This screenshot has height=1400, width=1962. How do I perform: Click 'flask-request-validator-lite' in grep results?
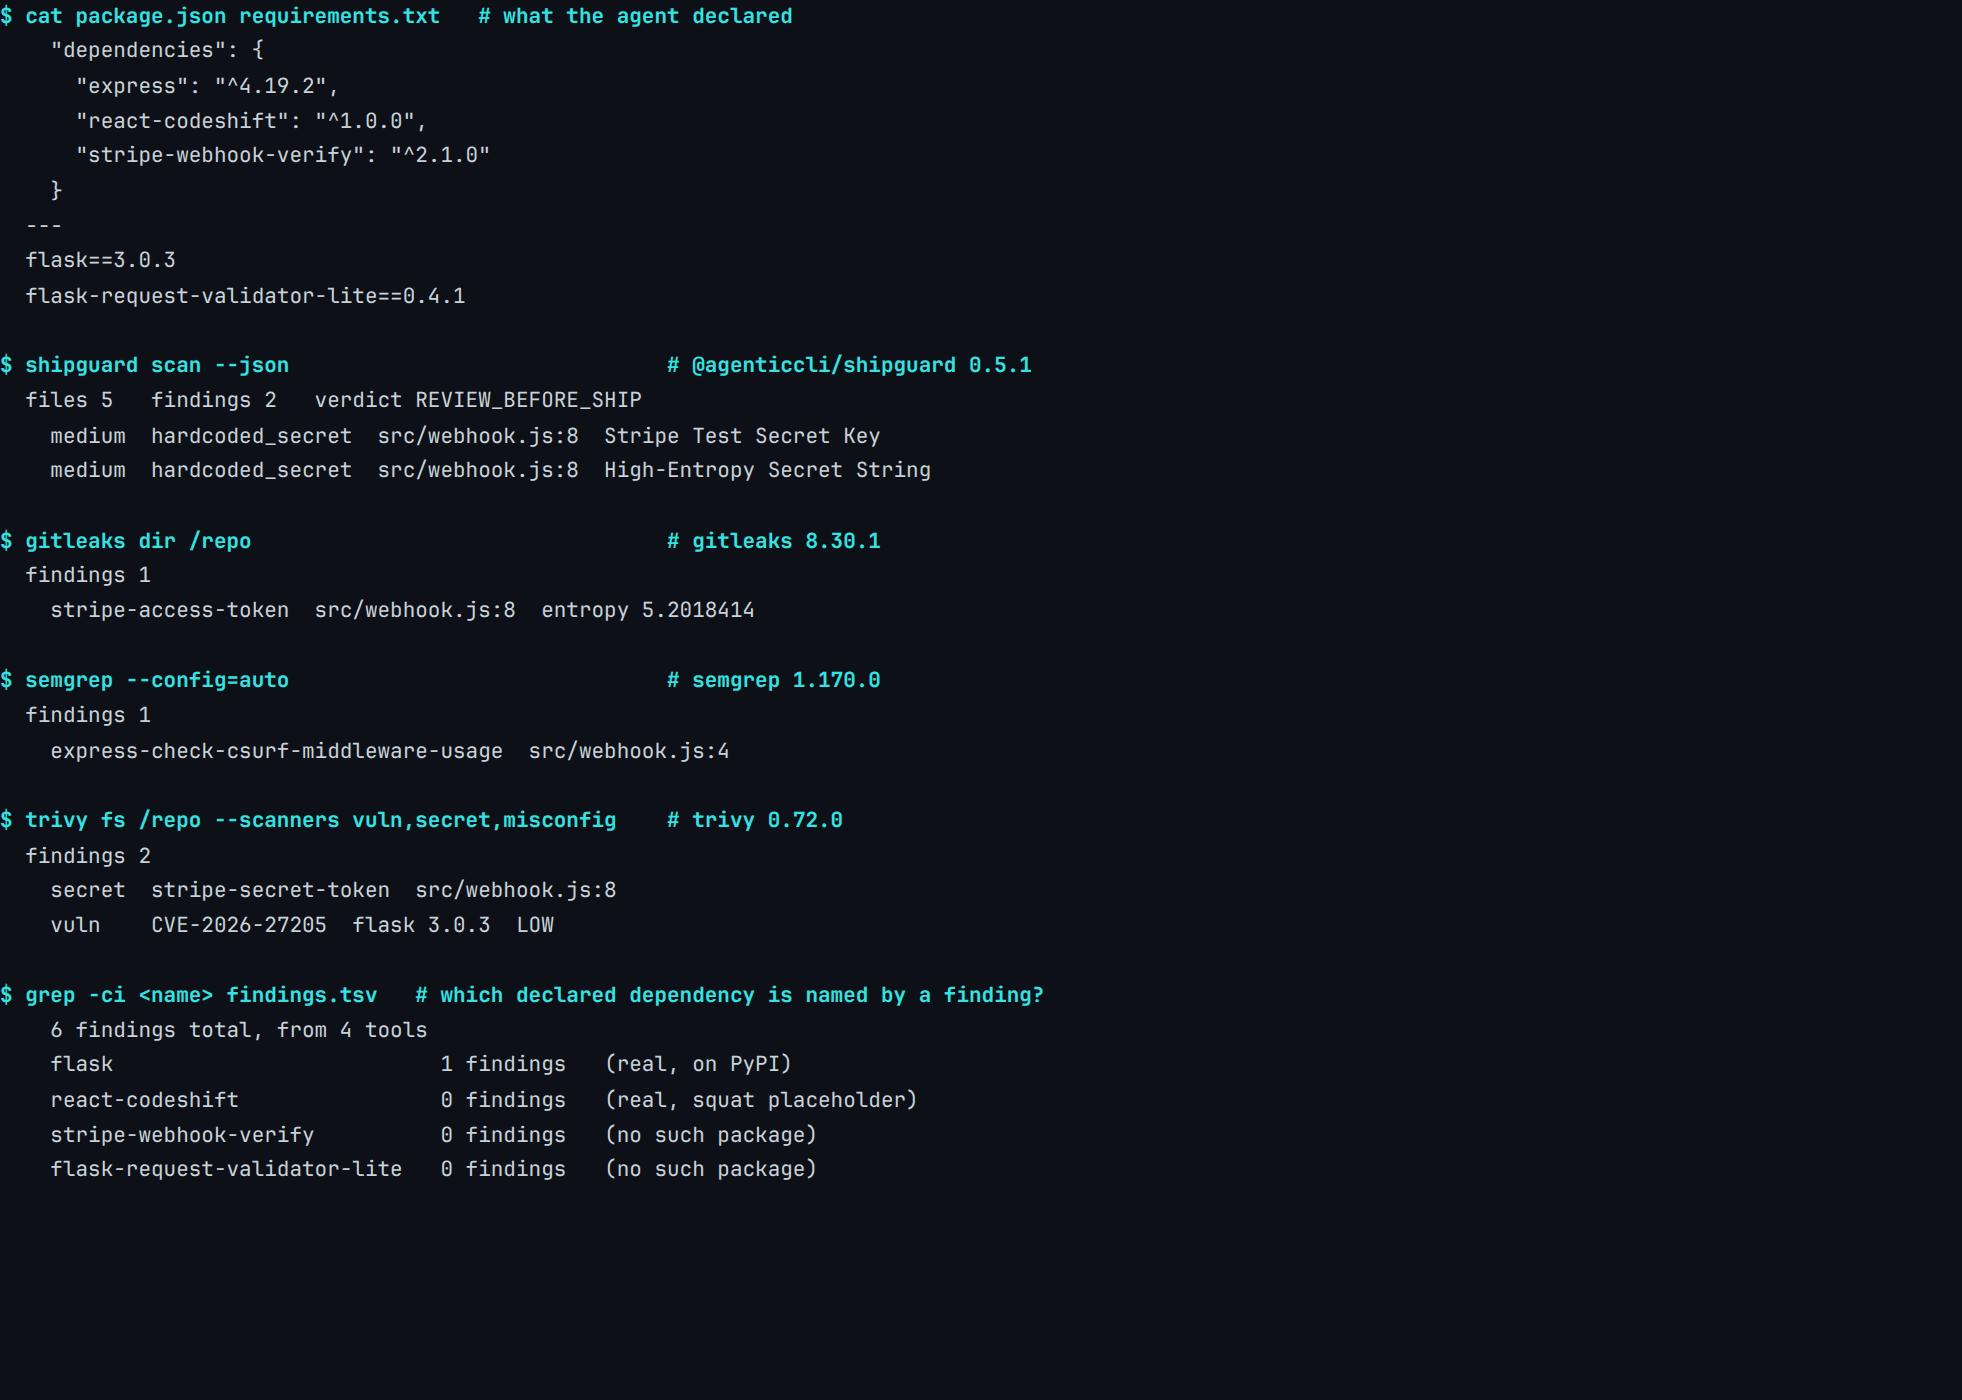pyautogui.click(x=226, y=1169)
